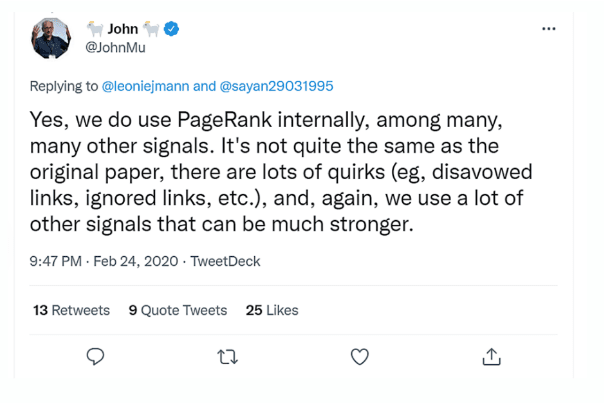Click the goat emoji before John
Image resolution: width=604 pixels, height=403 pixels.
(x=95, y=30)
